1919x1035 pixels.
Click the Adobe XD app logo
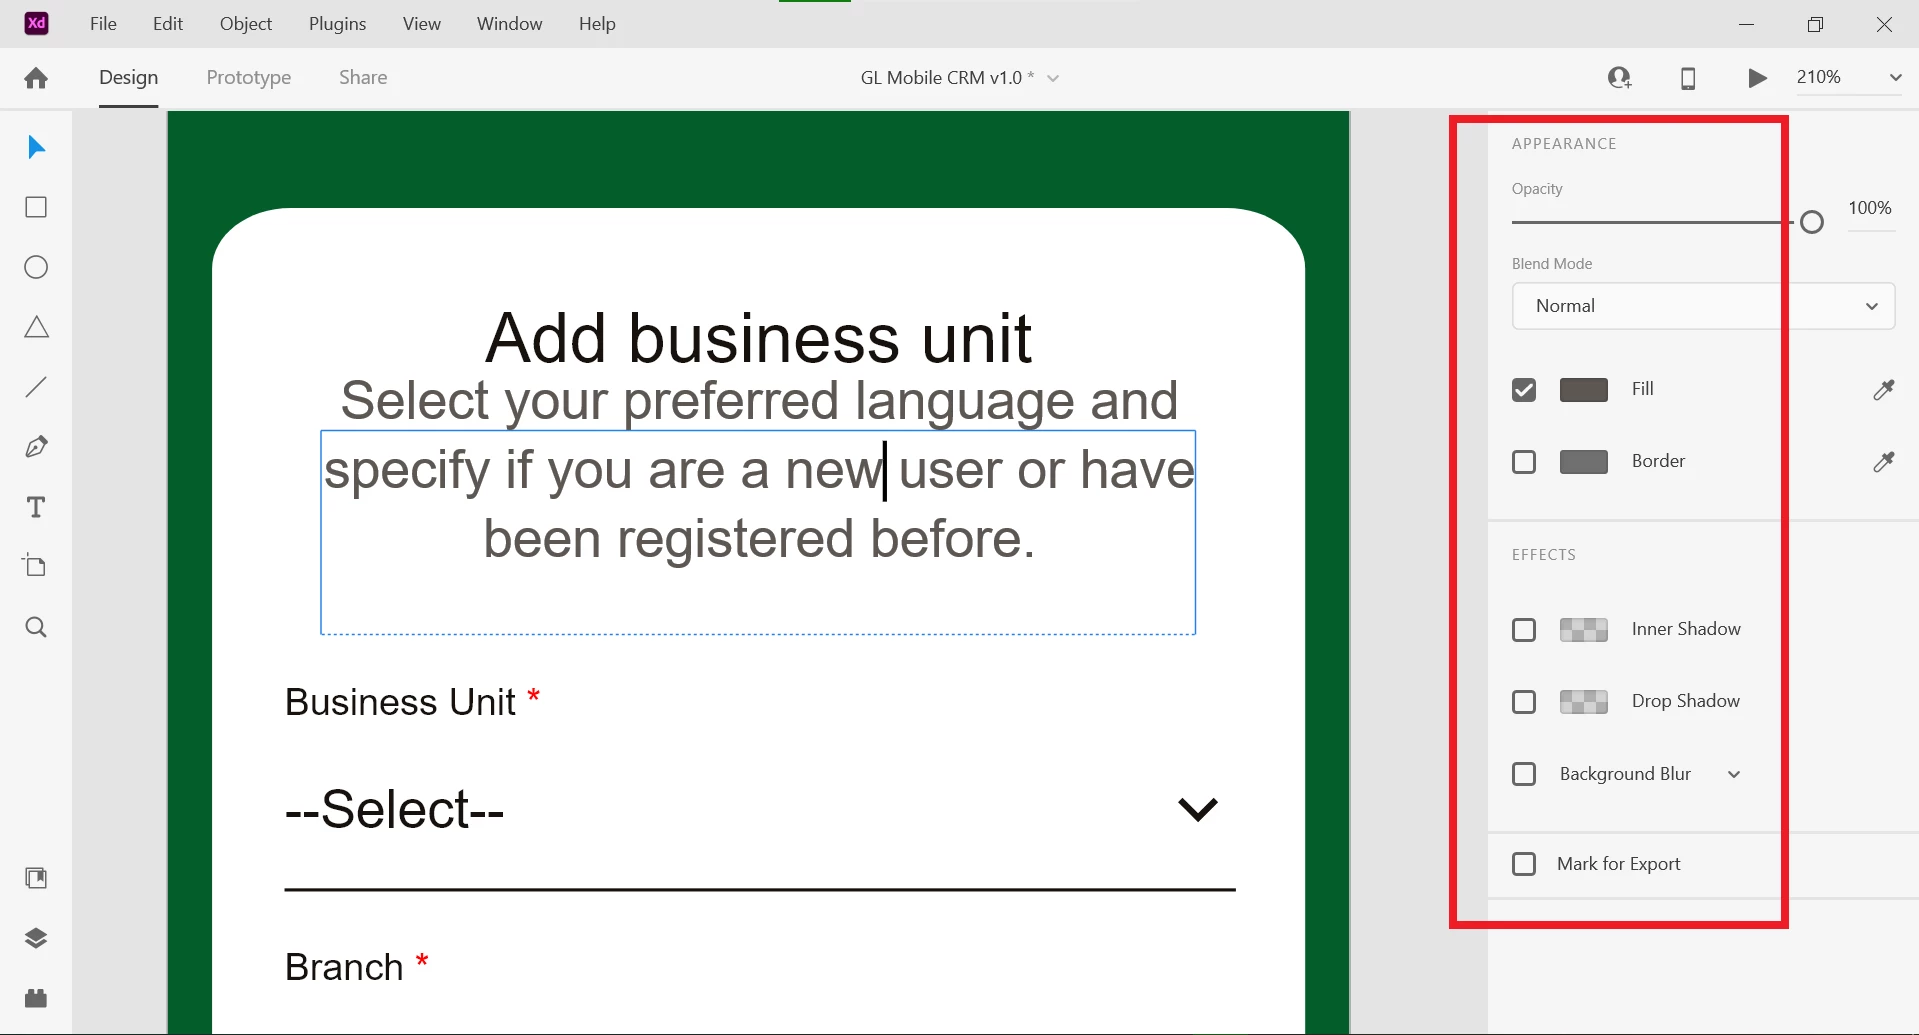[x=36, y=23]
